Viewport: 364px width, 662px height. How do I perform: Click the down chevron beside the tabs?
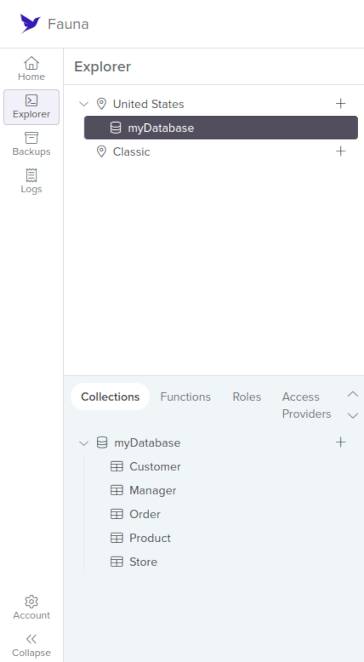353,415
